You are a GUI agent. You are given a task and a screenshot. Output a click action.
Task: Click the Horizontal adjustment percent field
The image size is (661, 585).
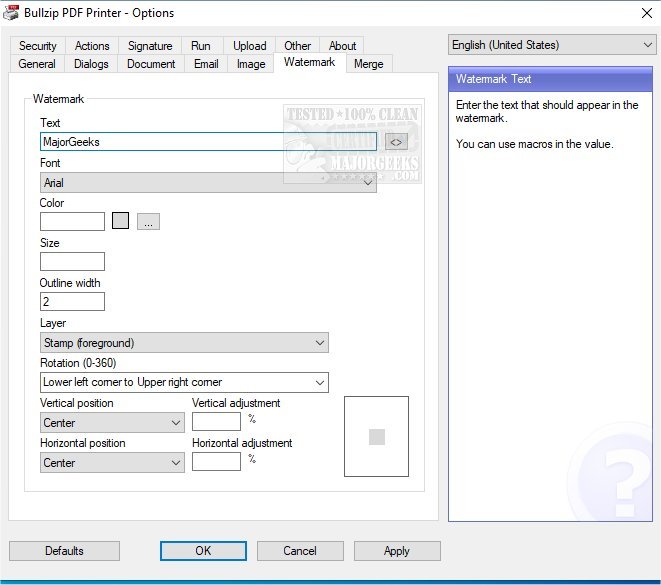pyautogui.click(x=216, y=462)
